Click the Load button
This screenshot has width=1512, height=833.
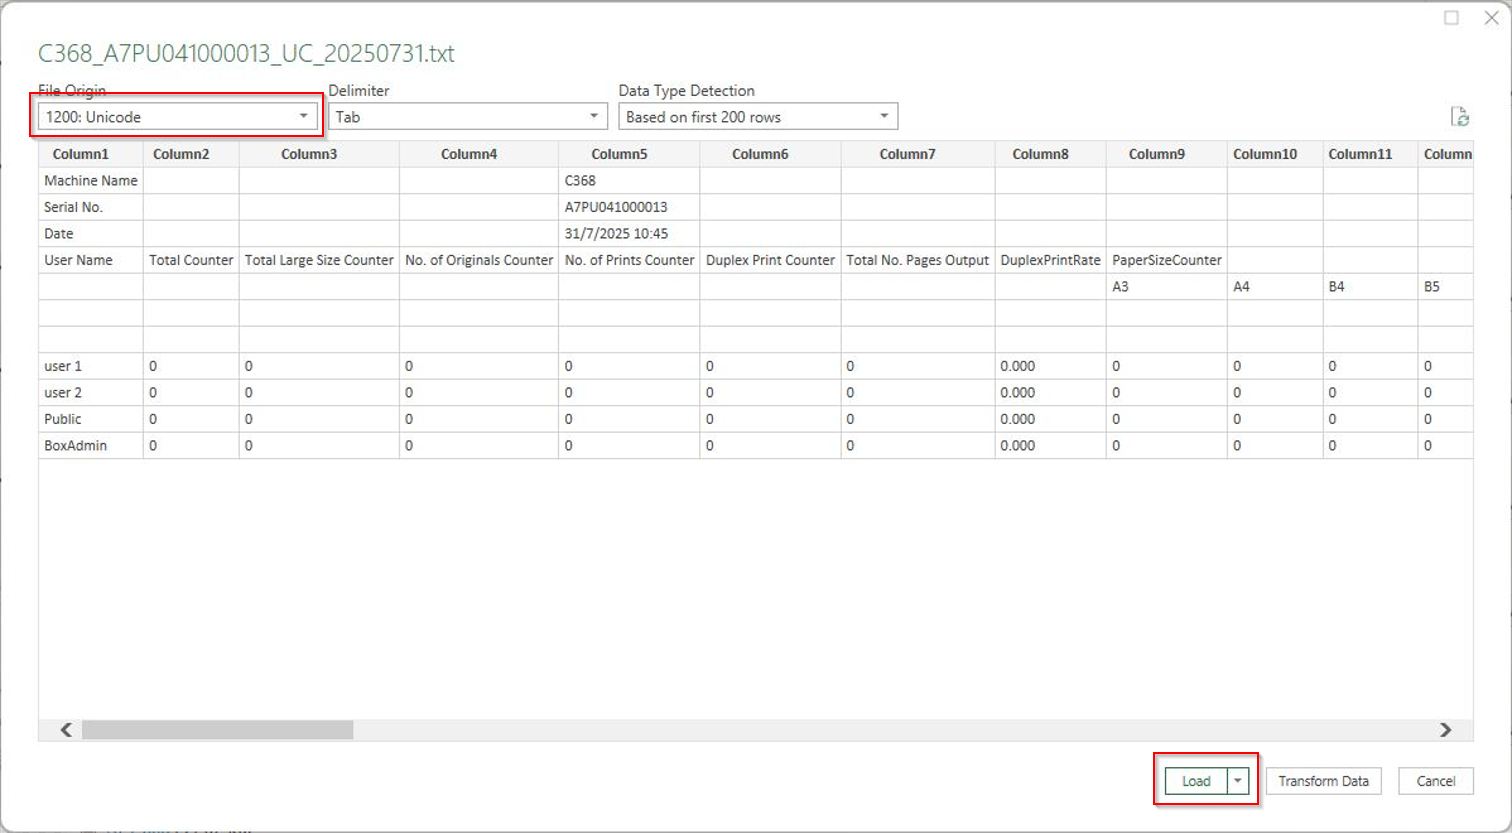click(1196, 781)
